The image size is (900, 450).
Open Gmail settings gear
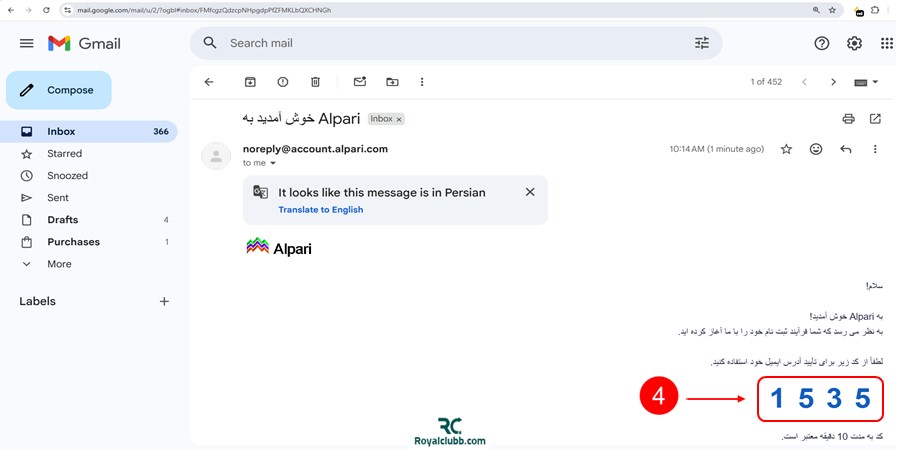(x=854, y=43)
